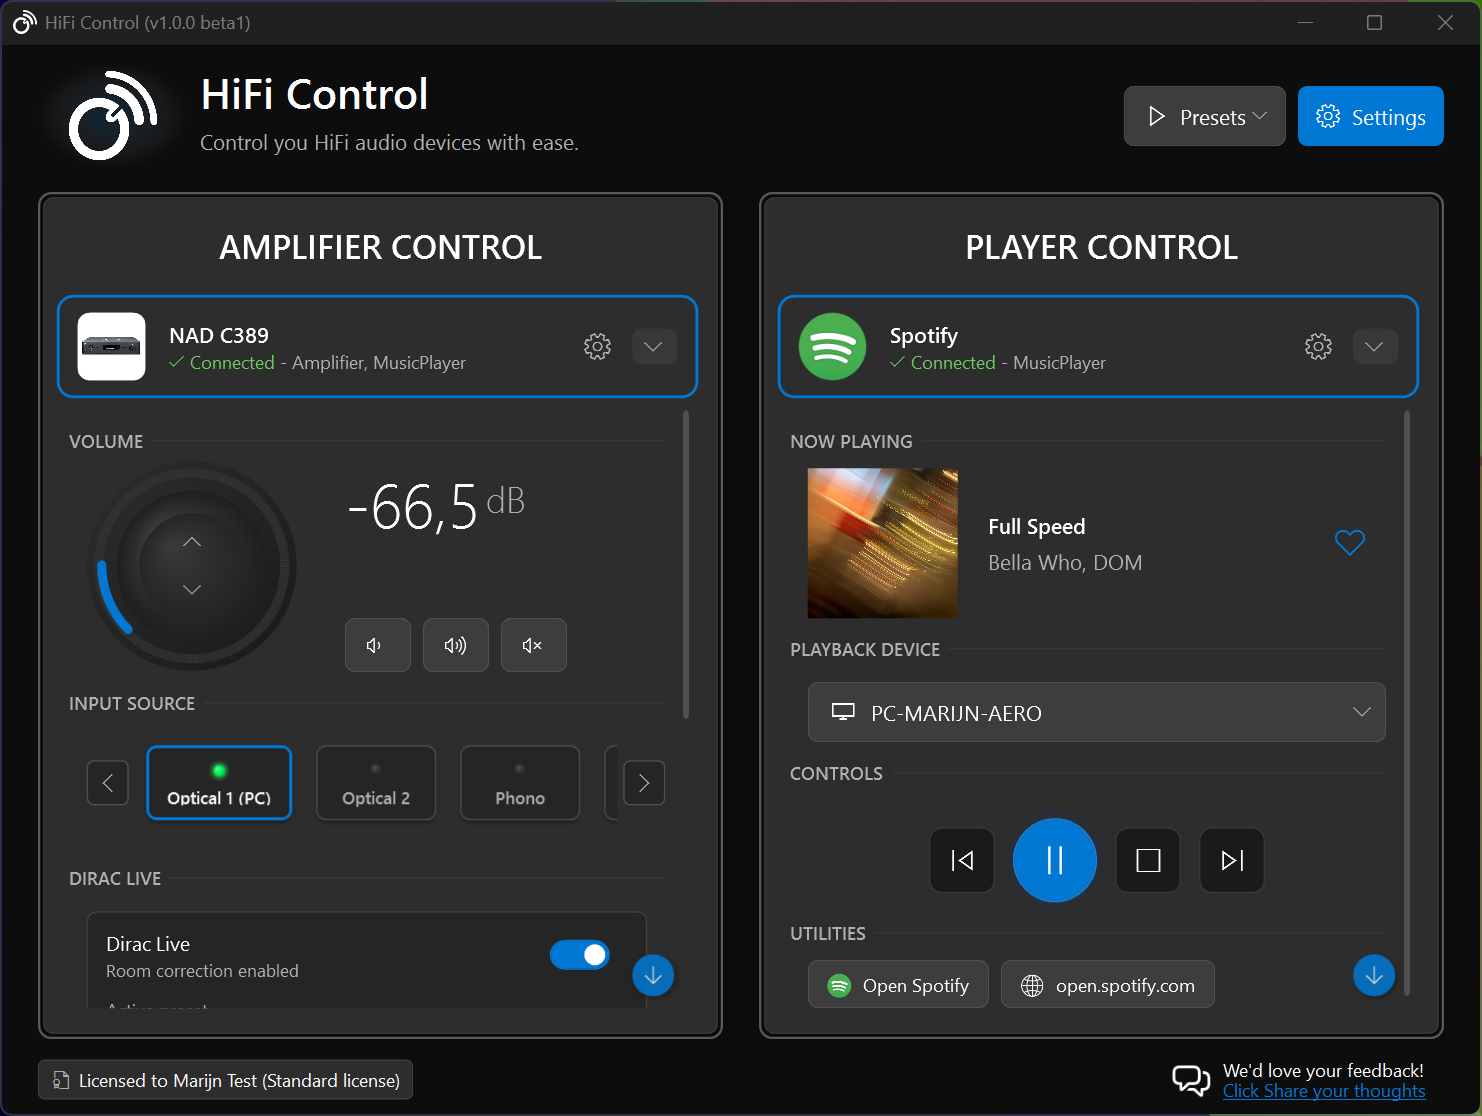Pause the currently playing song

[1054, 860]
